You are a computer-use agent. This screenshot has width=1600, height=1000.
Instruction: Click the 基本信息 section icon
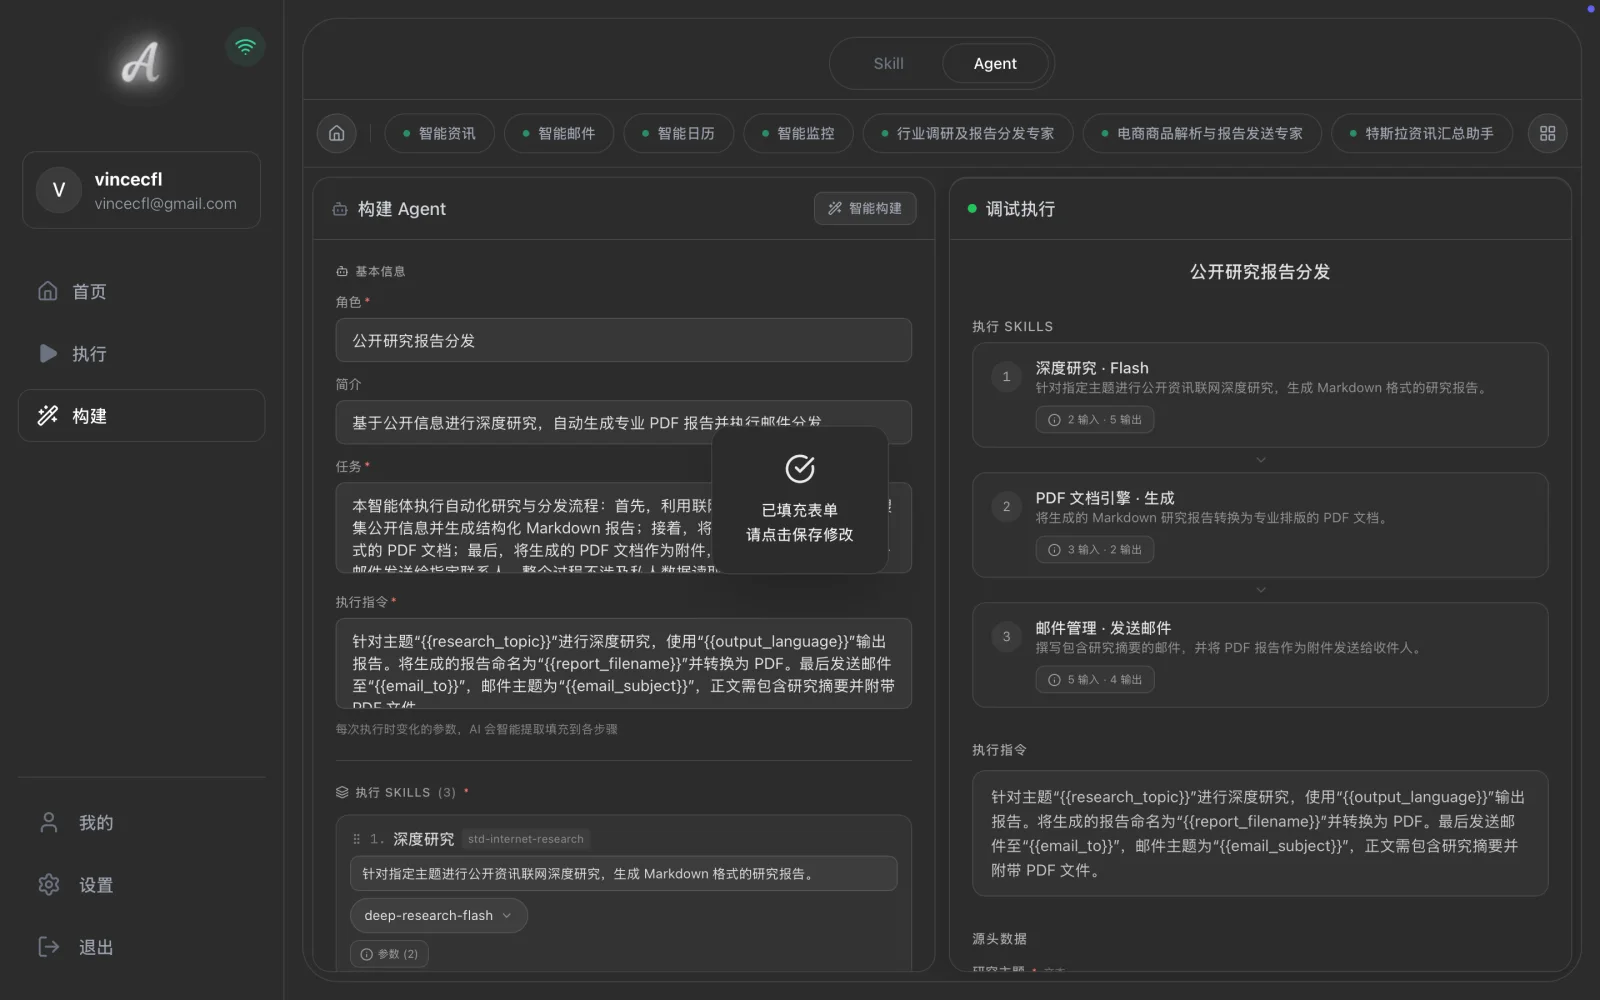342,271
